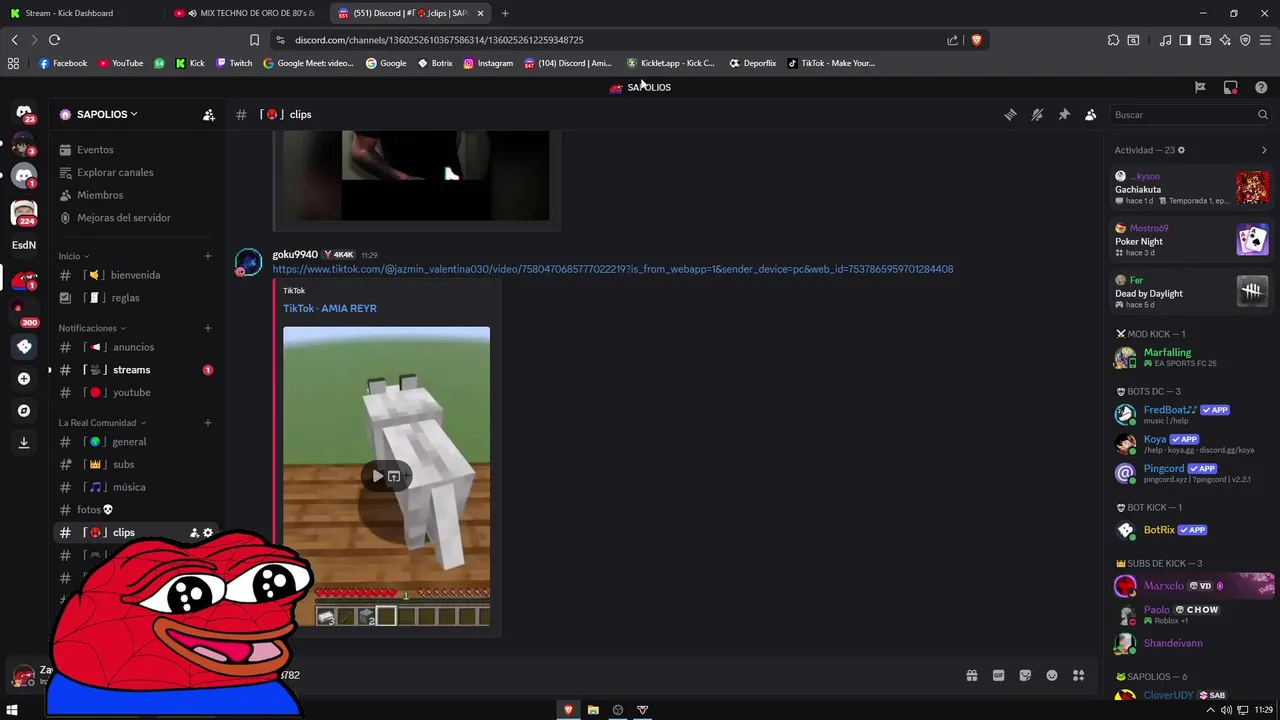The height and width of the screenshot is (720, 1280).
Task: Create invite icon on clips channel
Action: coord(194,533)
